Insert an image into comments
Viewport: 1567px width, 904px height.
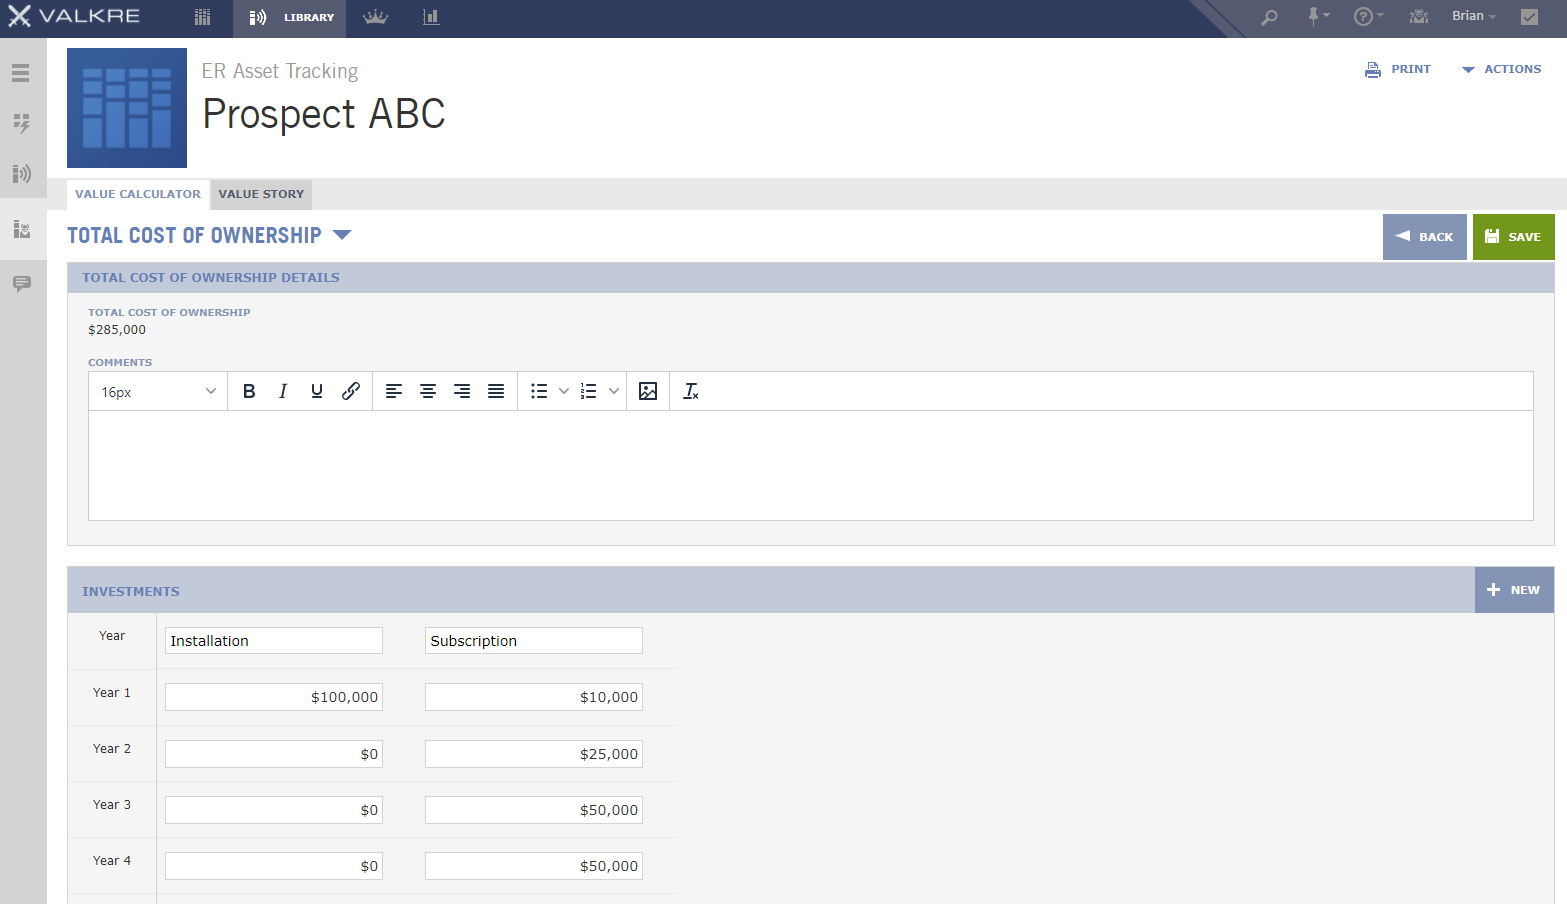click(x=648, y=392)
